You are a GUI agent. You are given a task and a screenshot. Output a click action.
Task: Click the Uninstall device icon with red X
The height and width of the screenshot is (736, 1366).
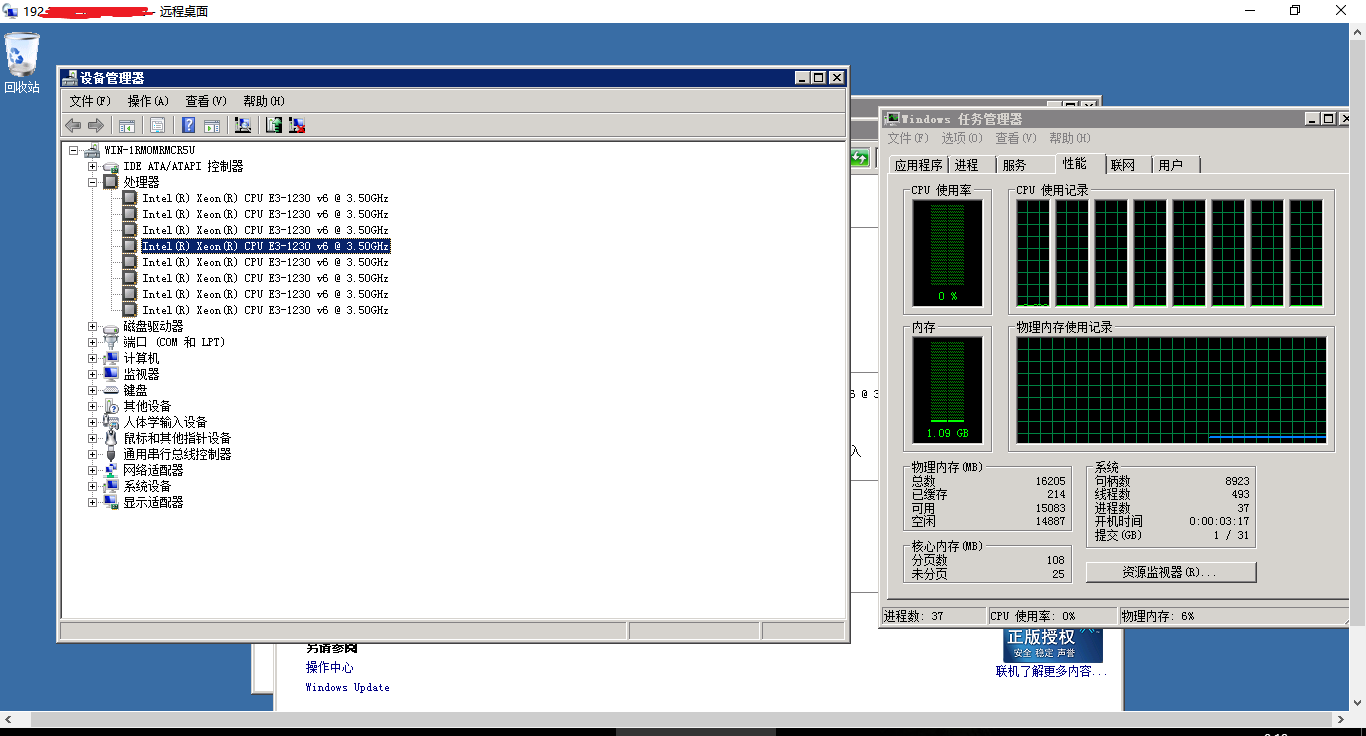297,125
